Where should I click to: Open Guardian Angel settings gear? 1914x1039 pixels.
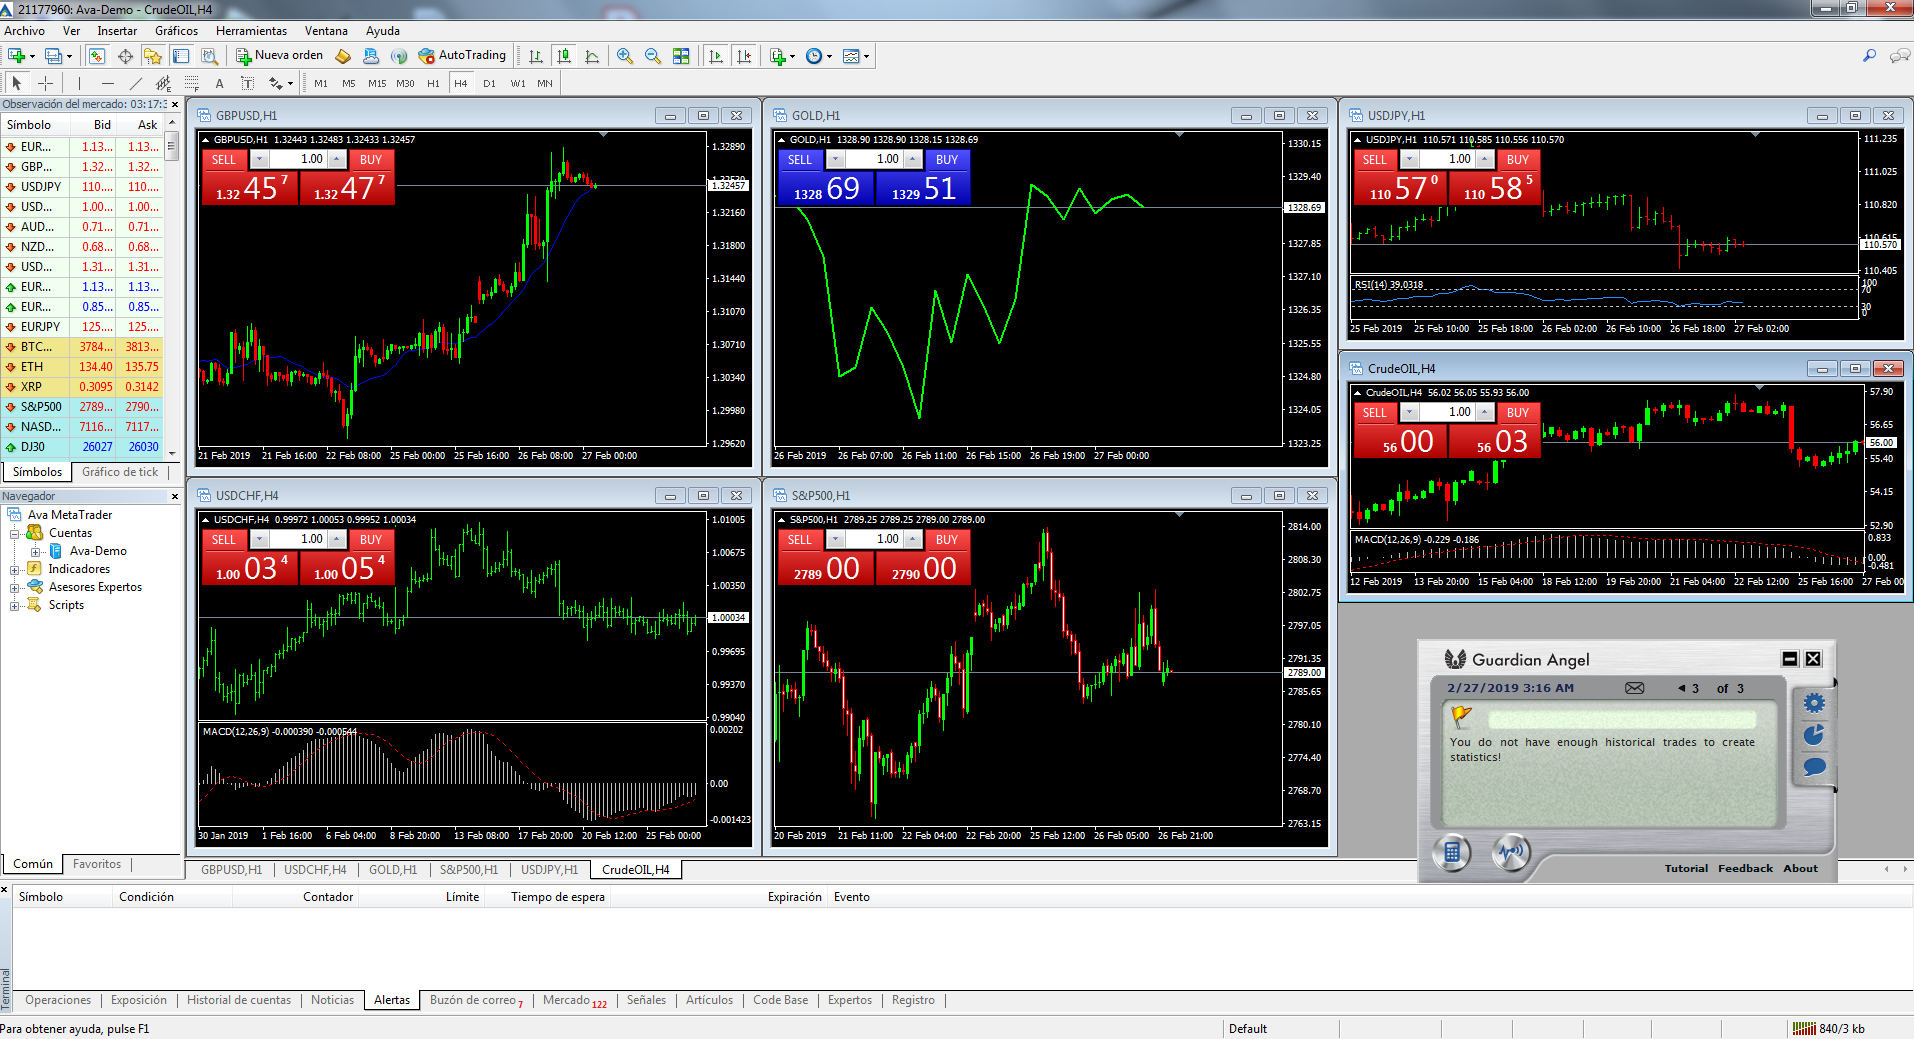[x=1814, y=703]
